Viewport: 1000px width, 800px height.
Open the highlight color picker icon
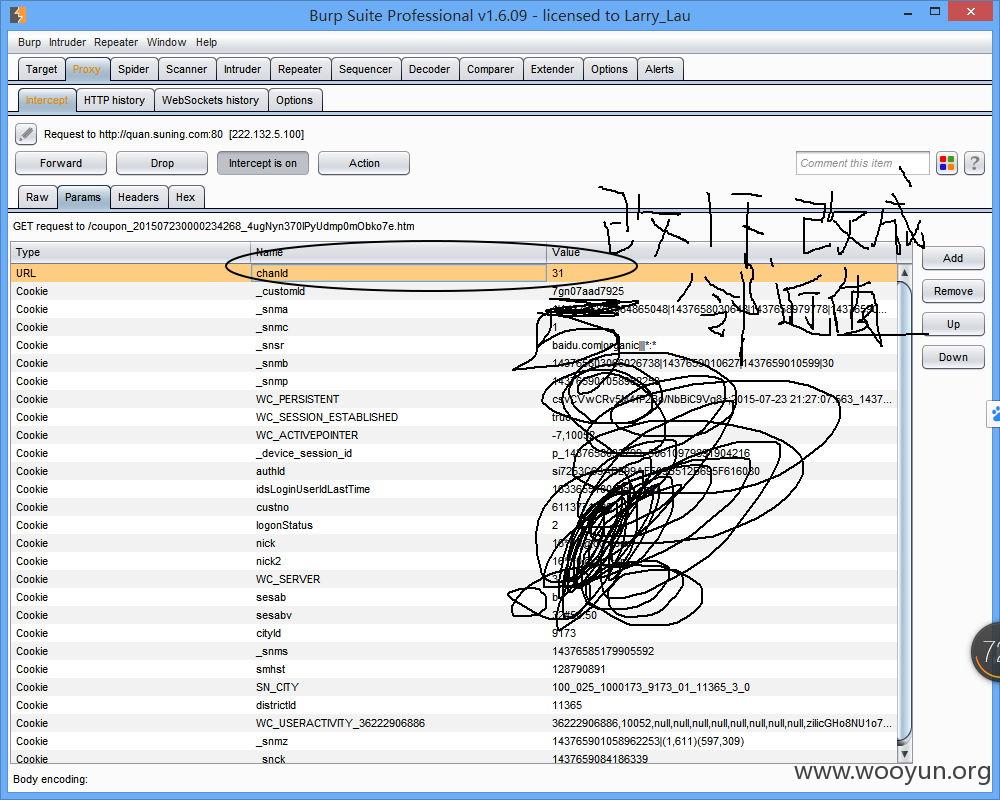[x=947, y=163]
